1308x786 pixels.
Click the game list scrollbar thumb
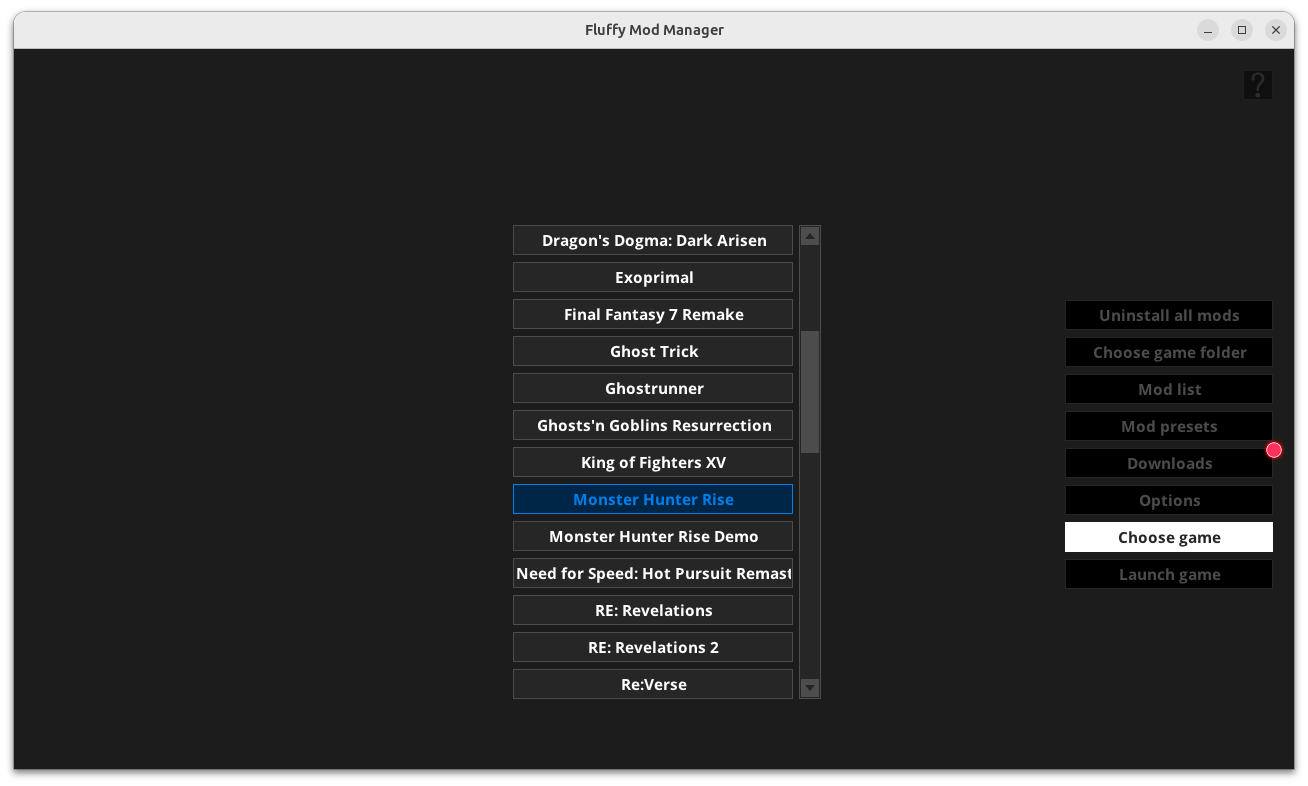point(810,392)
